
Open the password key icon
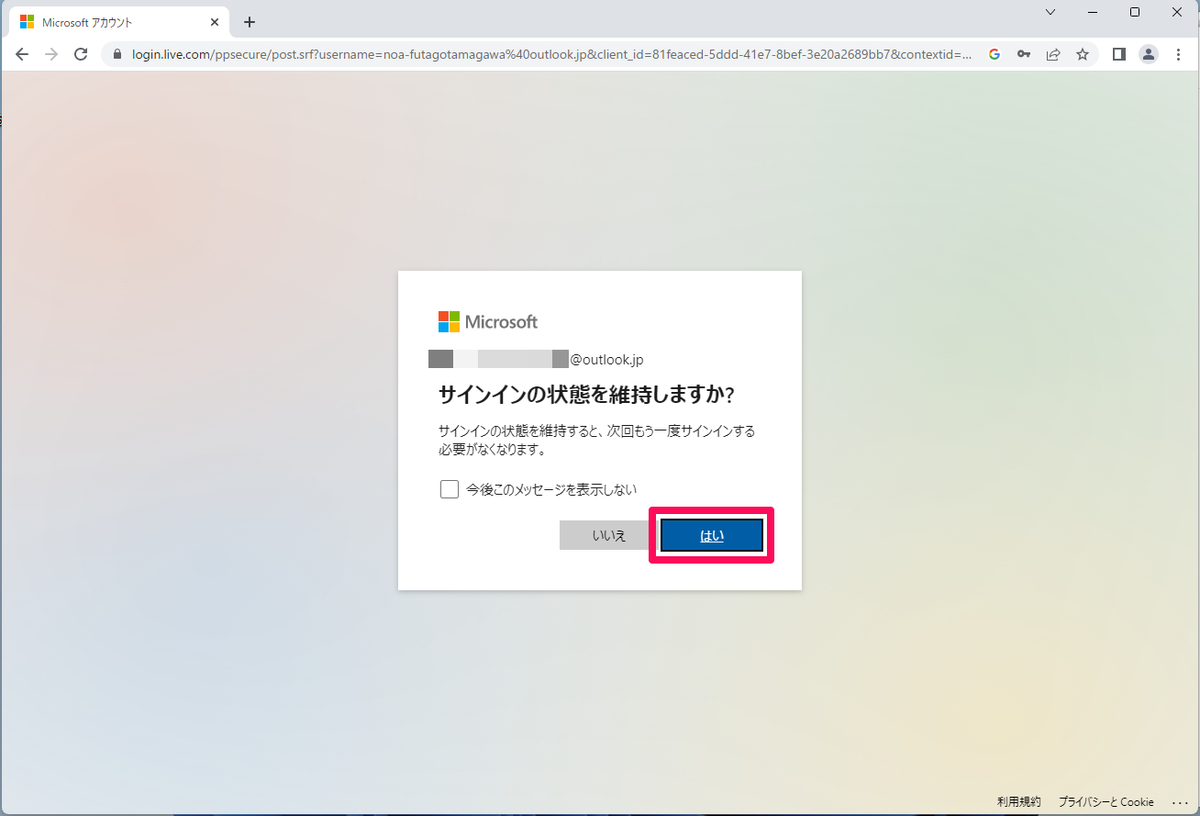tap(1024, 54)
